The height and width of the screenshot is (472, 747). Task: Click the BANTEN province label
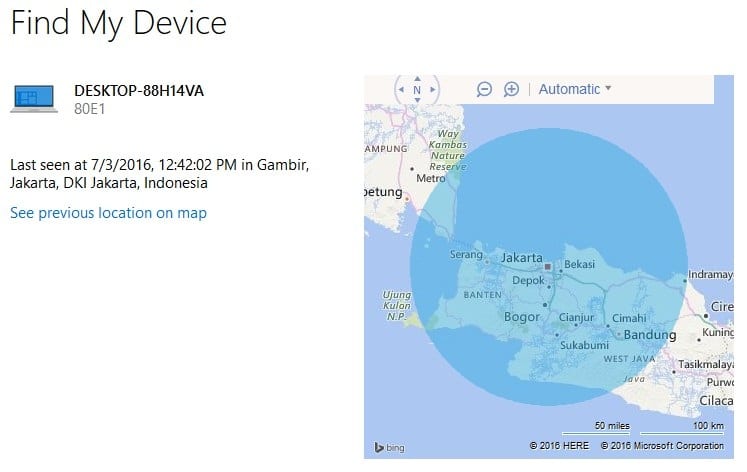483,295
